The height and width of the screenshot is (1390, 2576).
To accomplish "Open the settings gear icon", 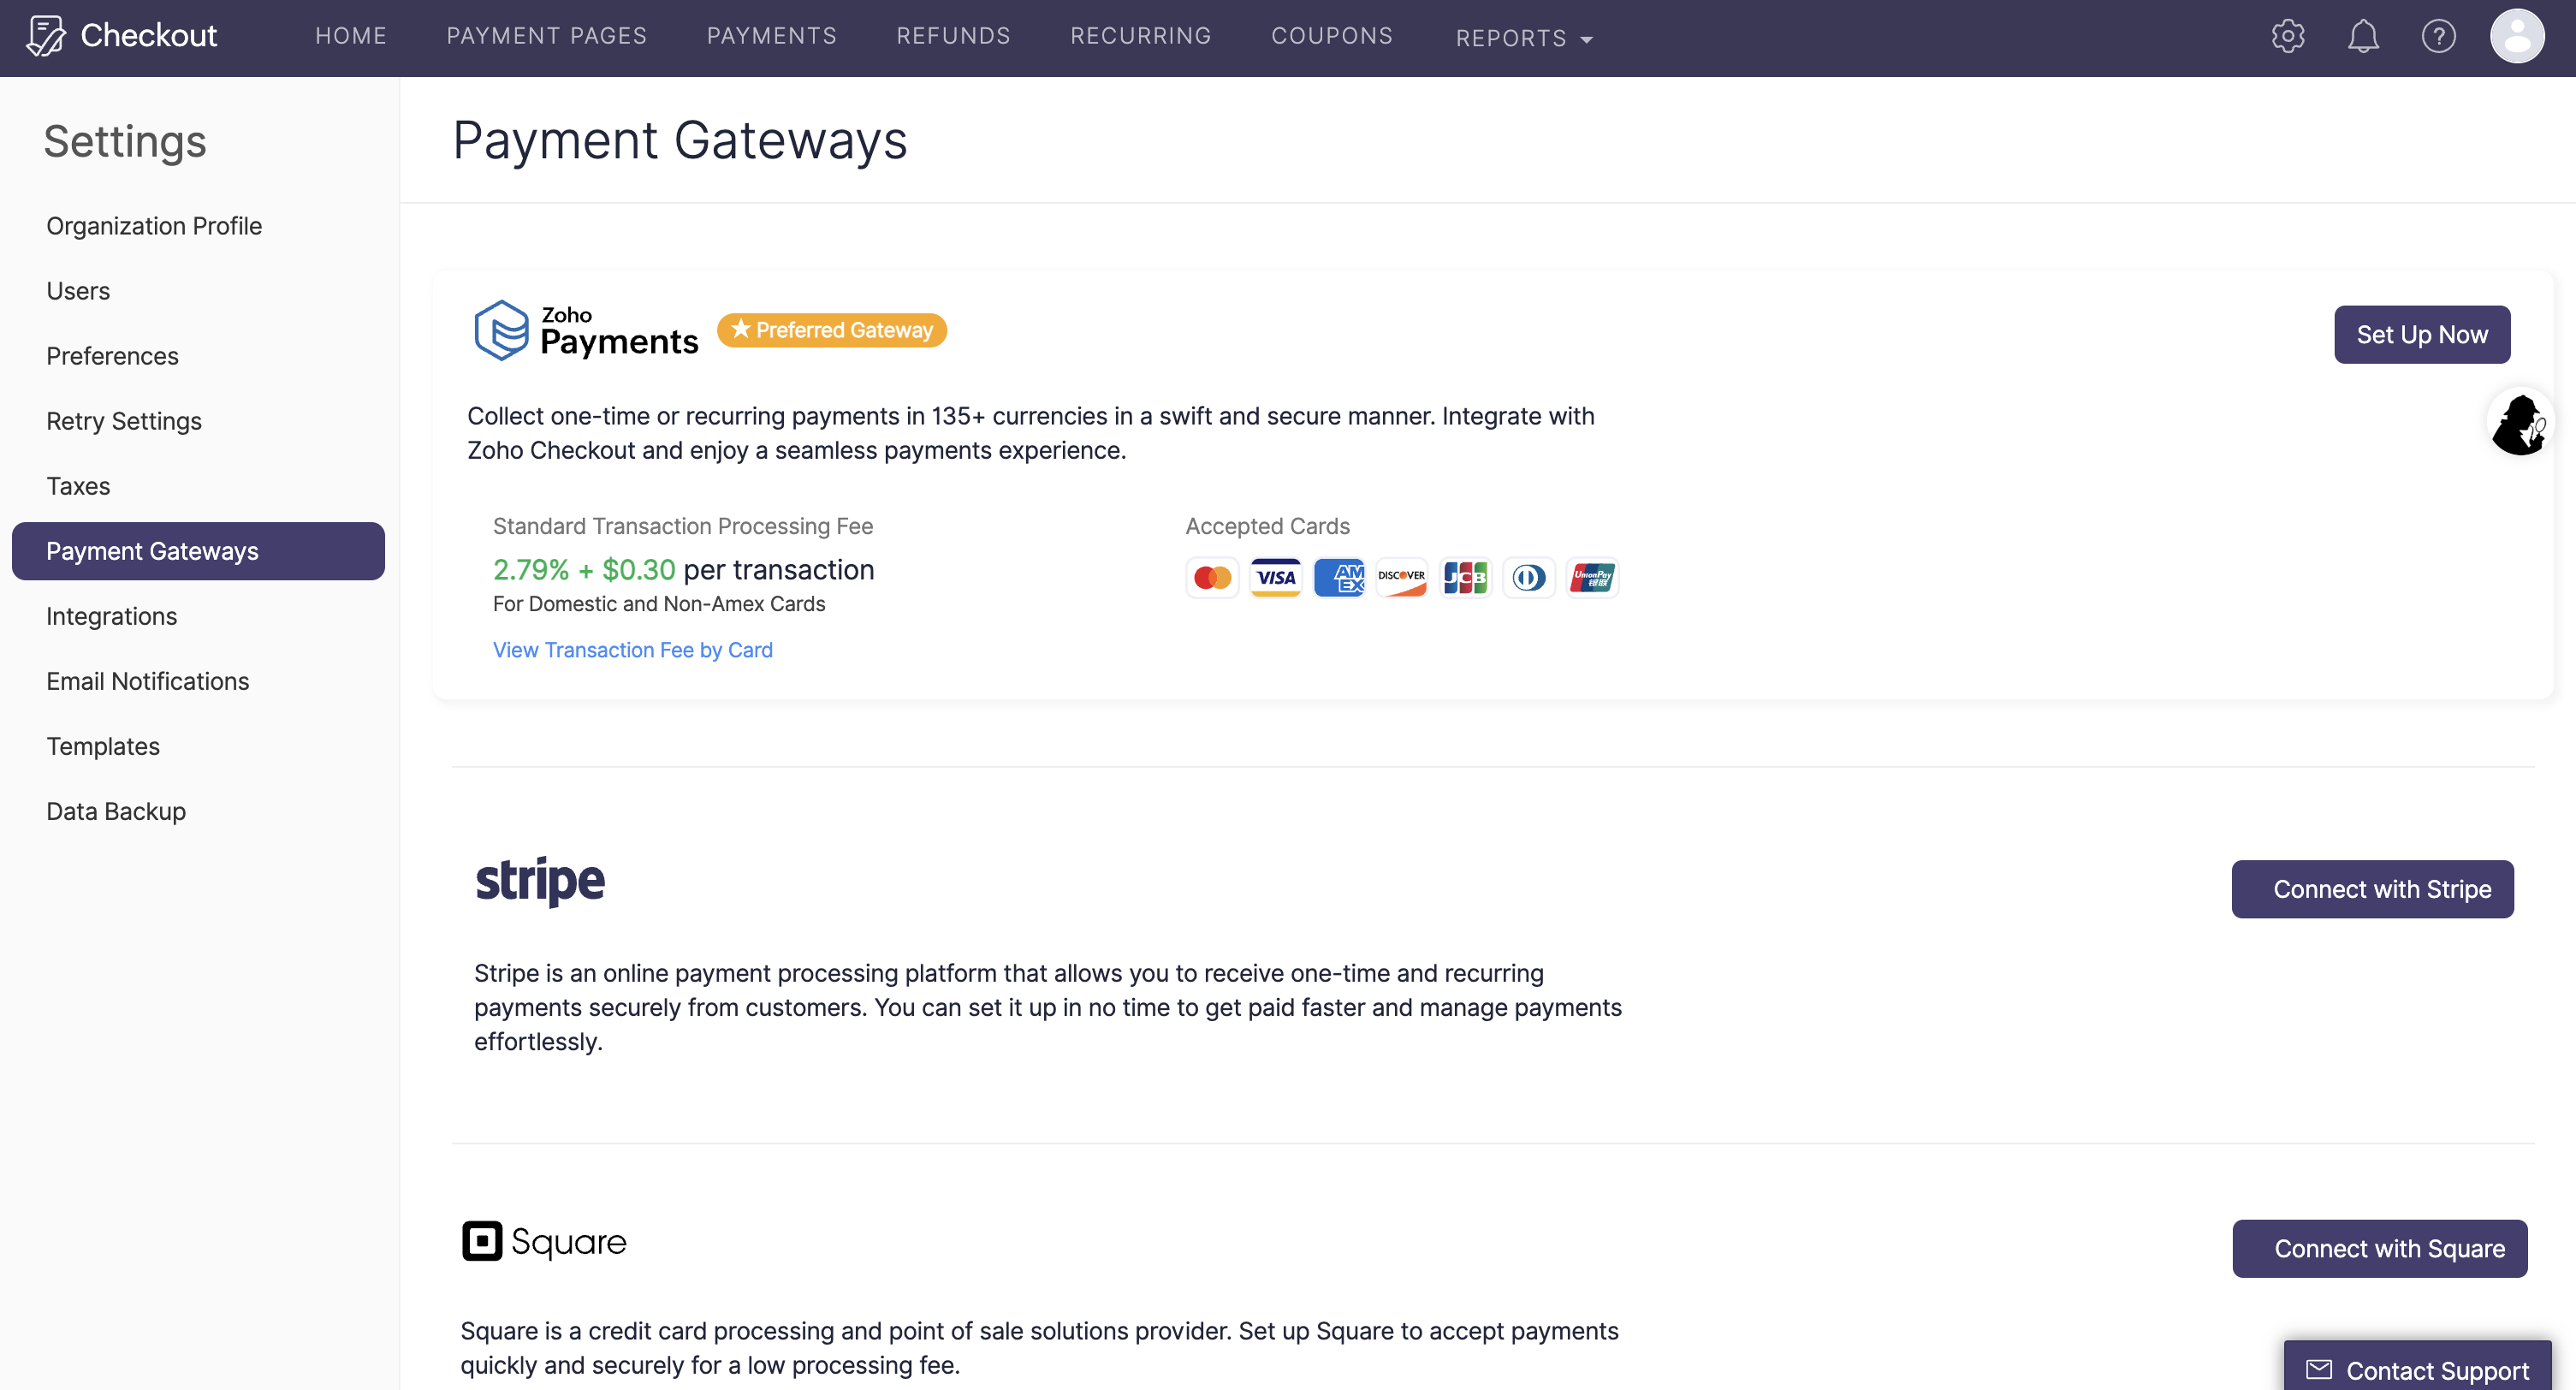I will click(x=2287, y=37).
